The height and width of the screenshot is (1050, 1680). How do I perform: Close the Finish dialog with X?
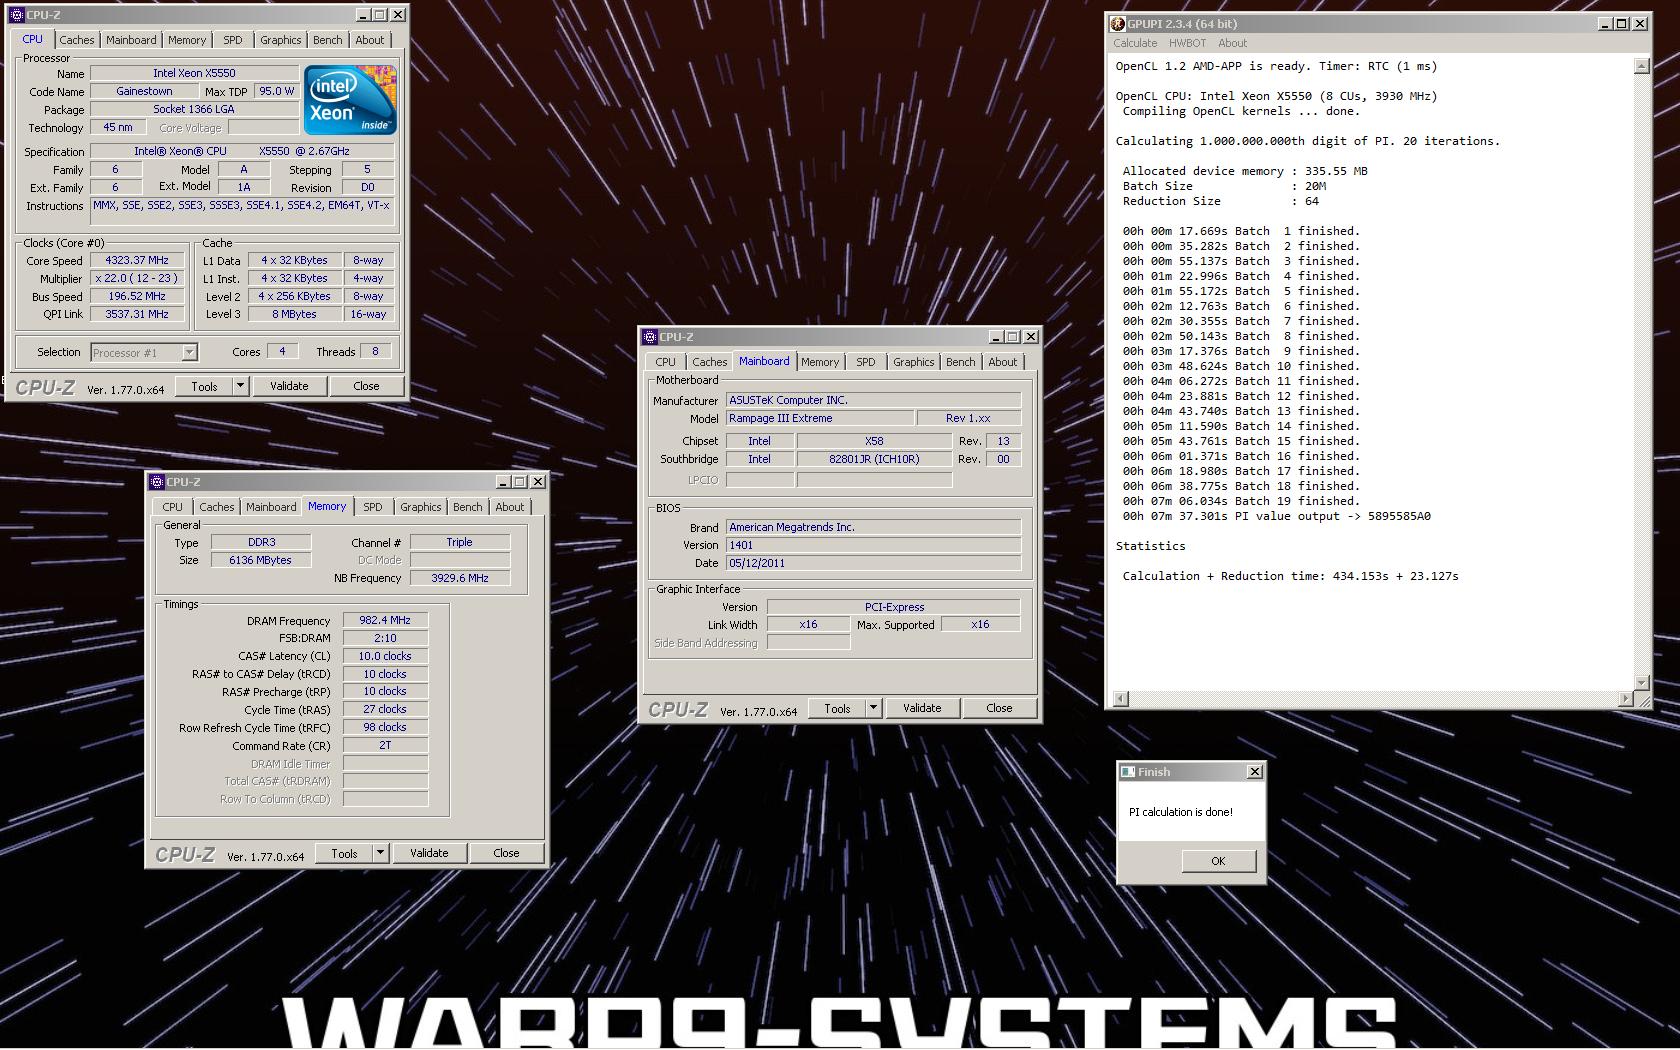pyautogui.click(x=1255, y=772)
